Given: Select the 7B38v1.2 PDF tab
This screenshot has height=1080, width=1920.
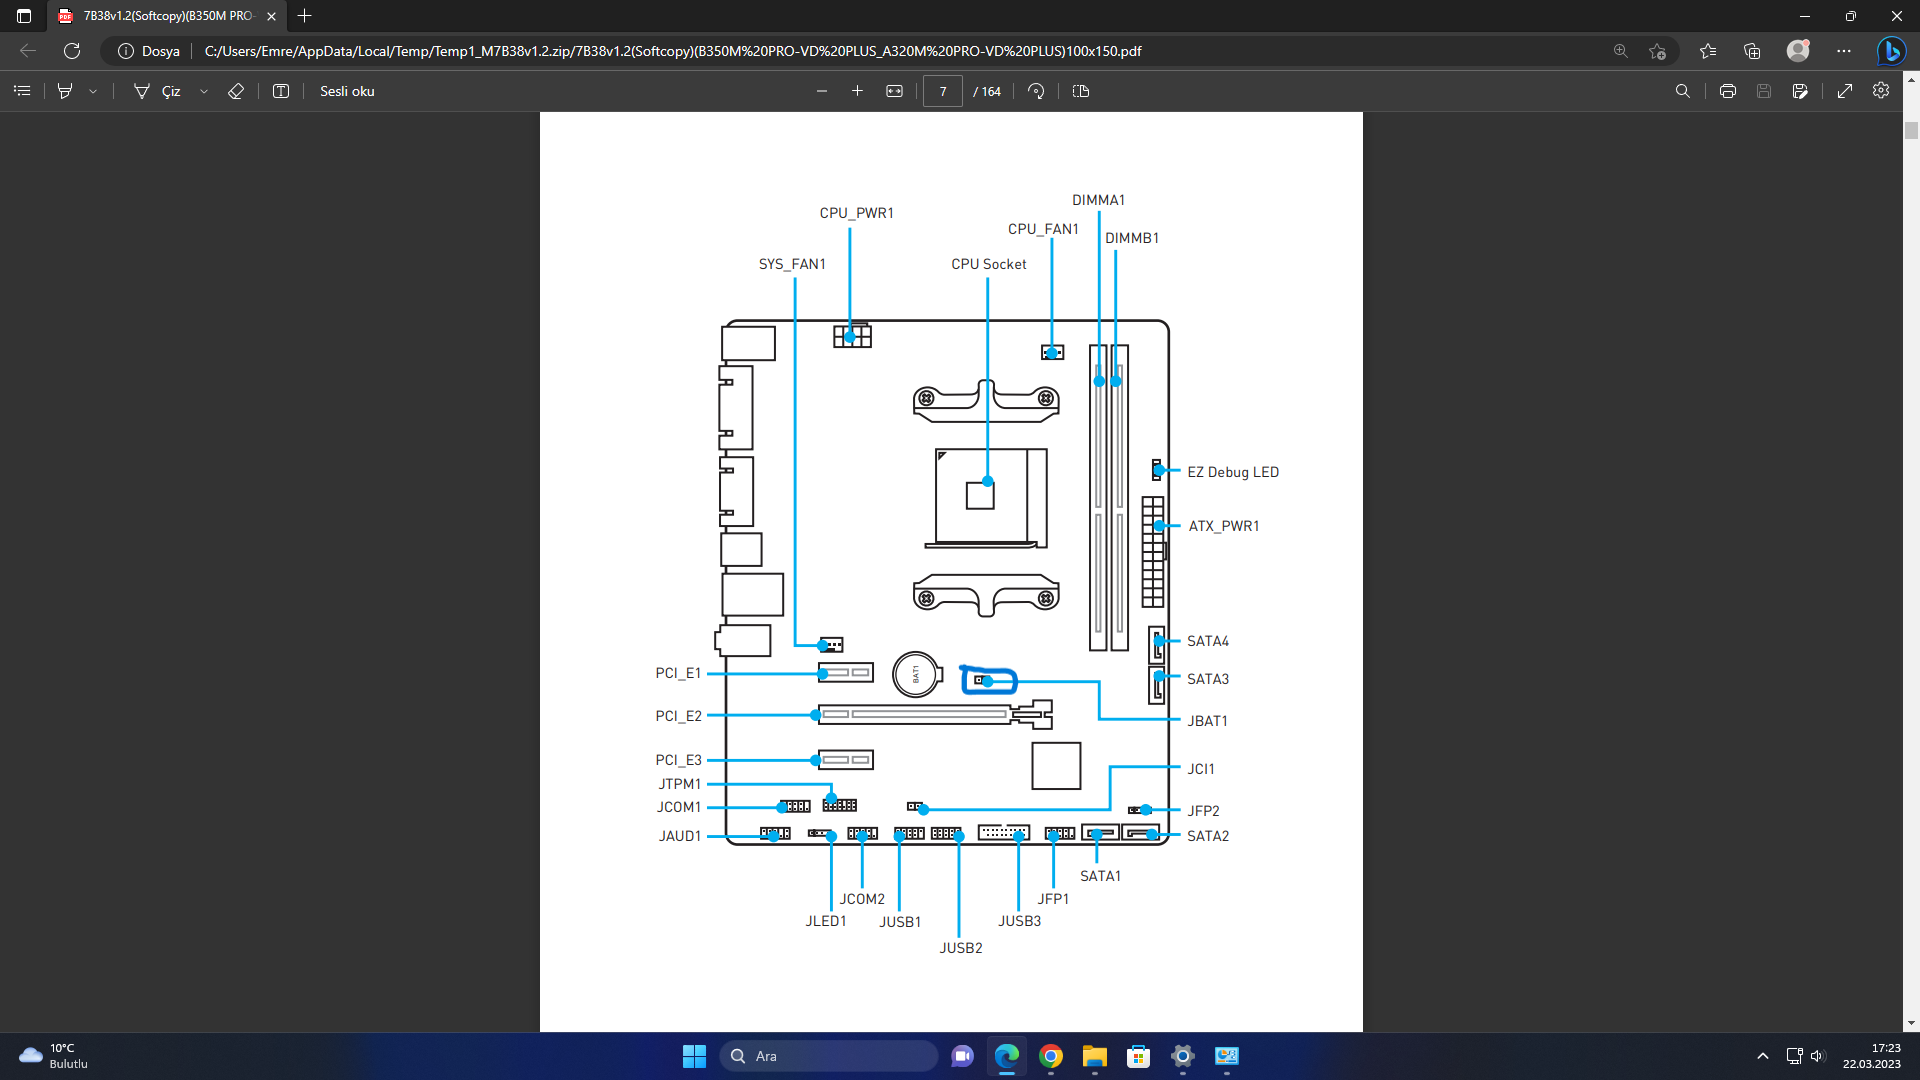Looking at the screenshot, I should [x=166, y=16].
